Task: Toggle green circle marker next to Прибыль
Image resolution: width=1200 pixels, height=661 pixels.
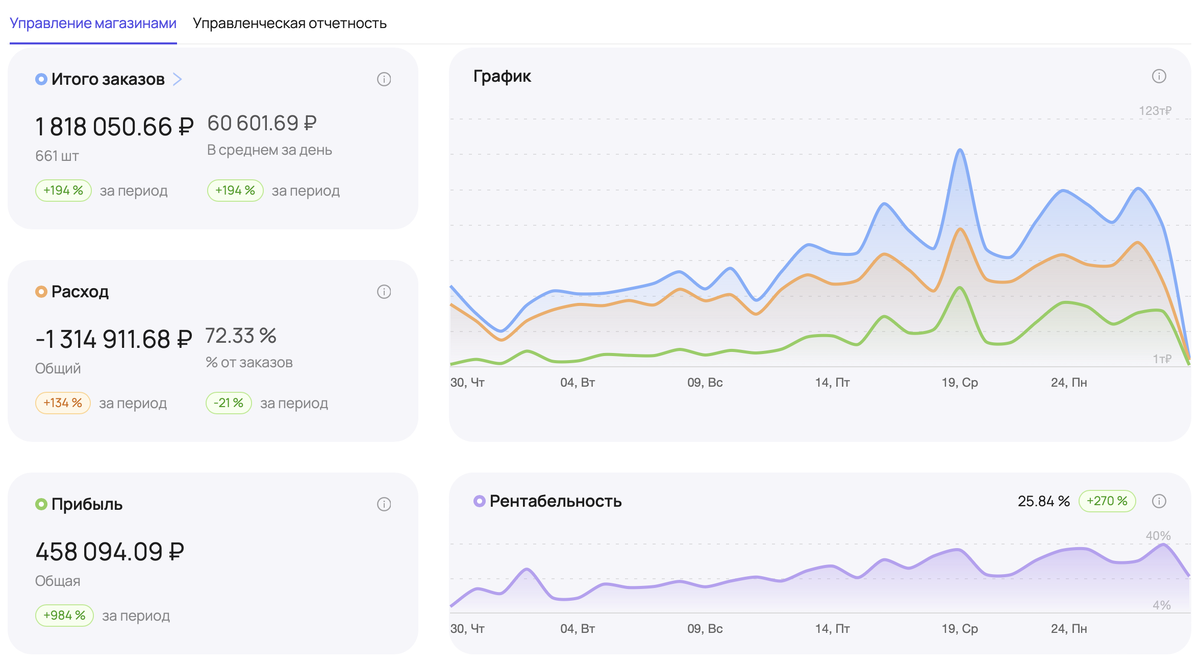Action: [41, 504]
